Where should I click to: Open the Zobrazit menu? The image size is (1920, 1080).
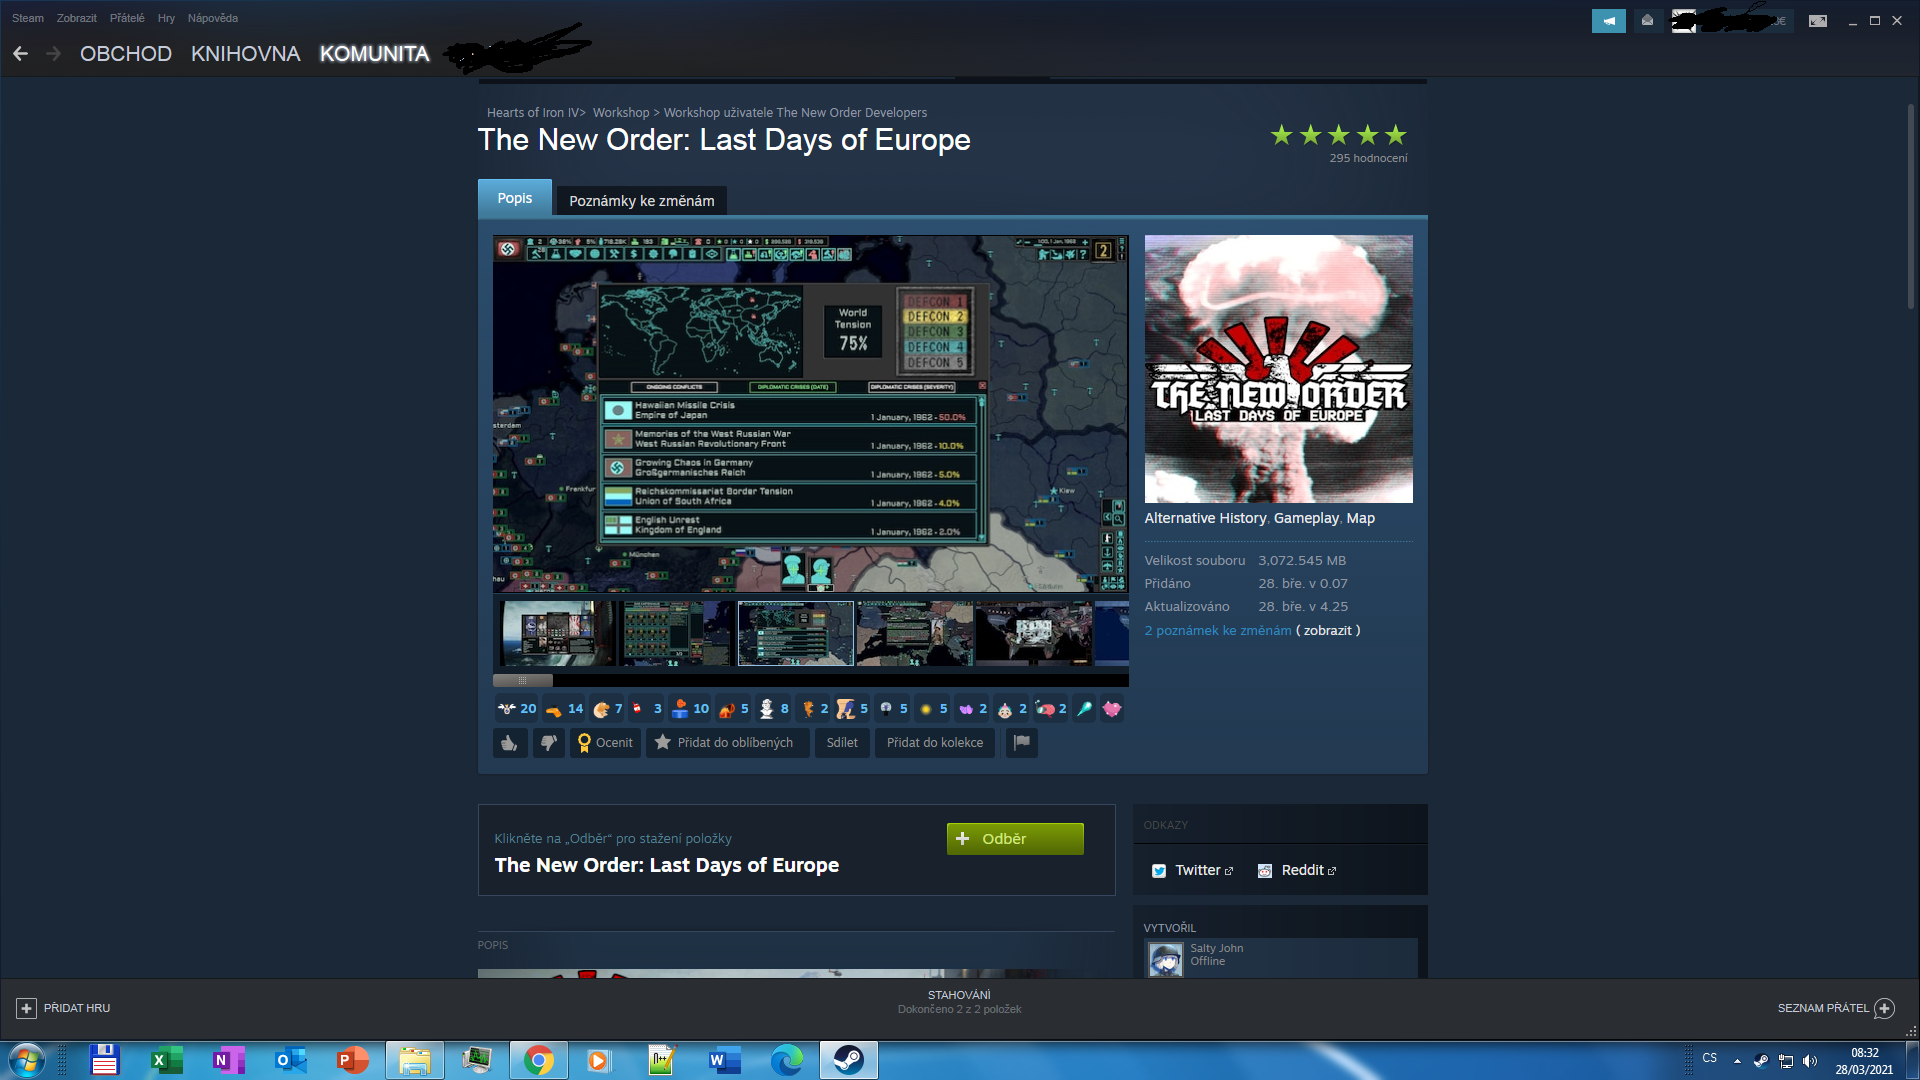tap(76, 18)
